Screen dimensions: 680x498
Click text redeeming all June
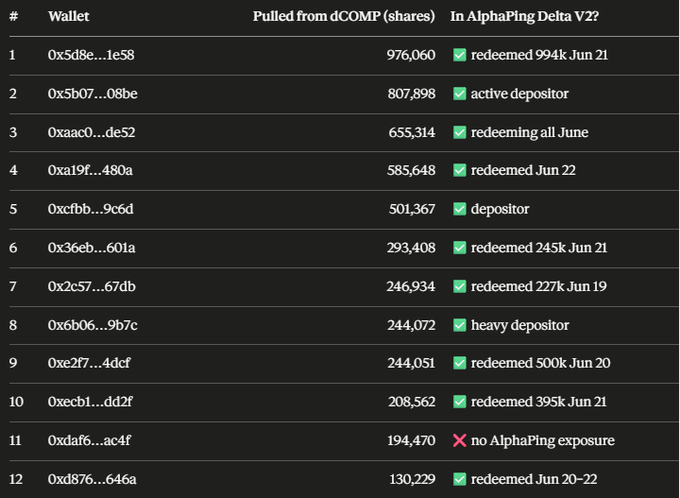[530, 132]
